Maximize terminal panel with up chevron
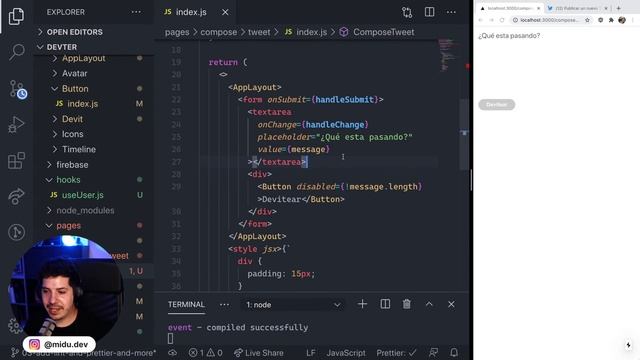This screenshot has height=360, width=640. pyautogui.click(x=429, y=304)
